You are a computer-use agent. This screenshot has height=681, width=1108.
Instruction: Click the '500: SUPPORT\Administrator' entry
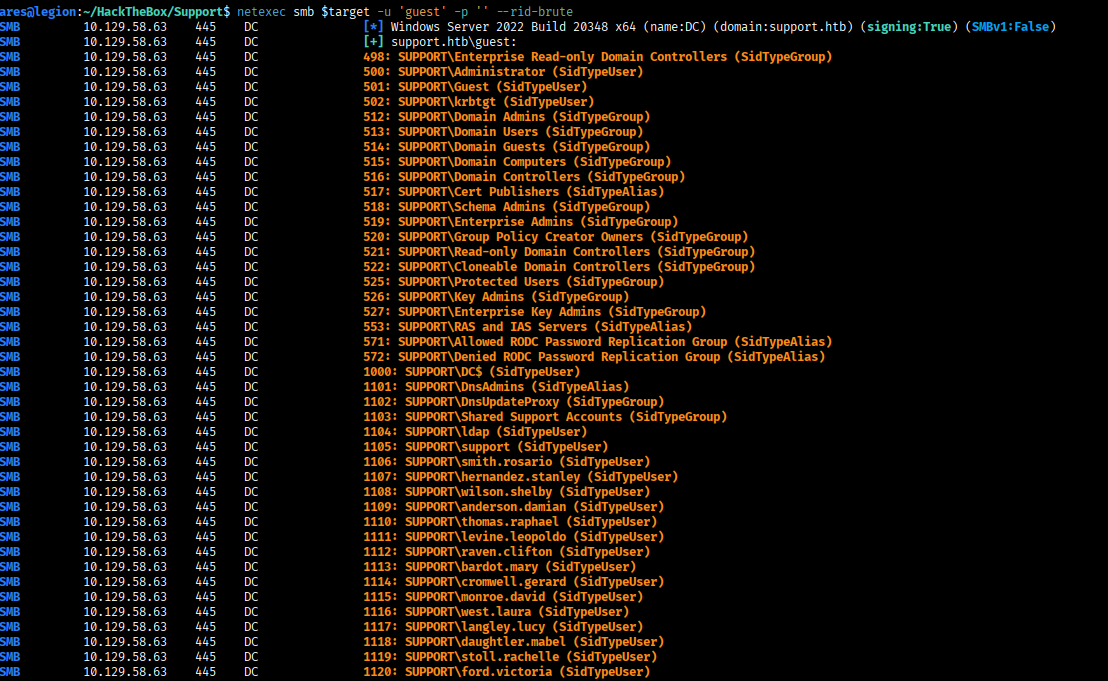click(x=503, y=71)
